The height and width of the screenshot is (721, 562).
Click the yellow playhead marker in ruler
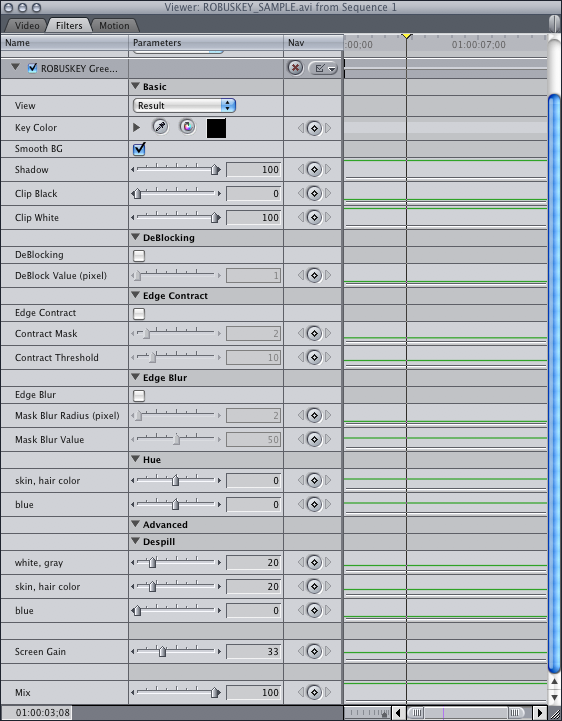click(406, 36)
